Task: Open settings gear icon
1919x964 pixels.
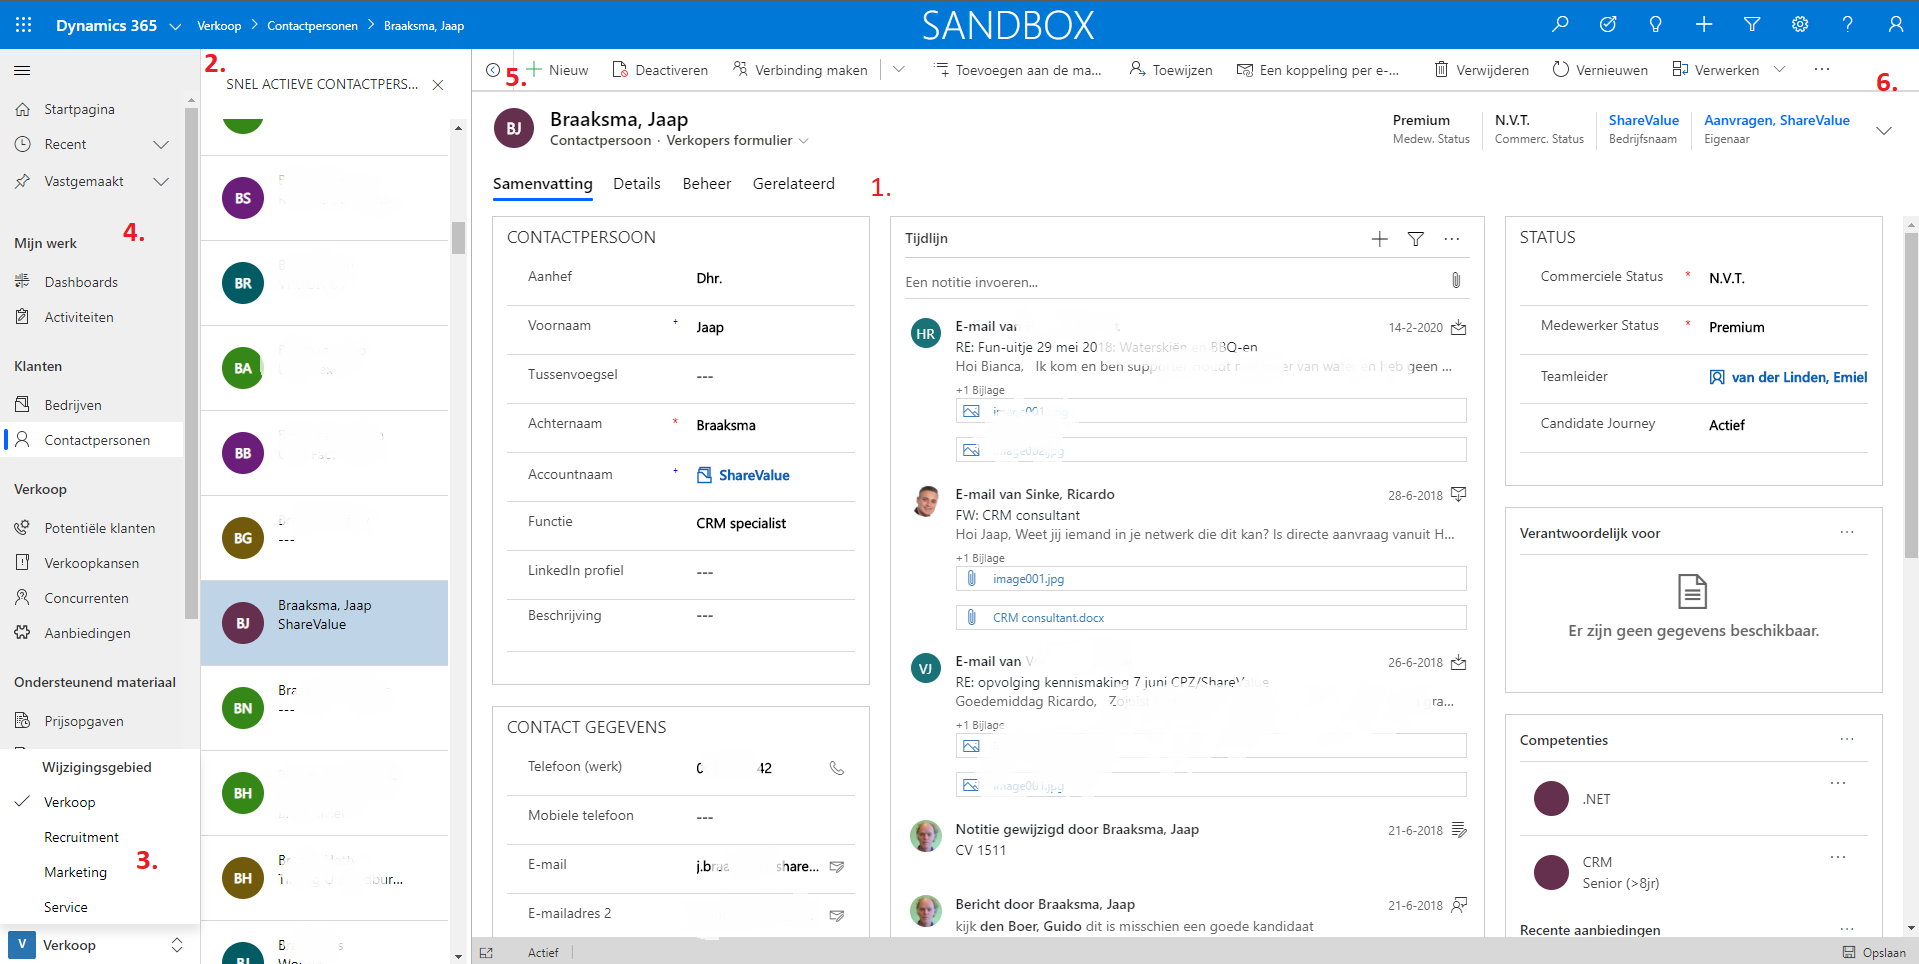Action: point(1800,25)
